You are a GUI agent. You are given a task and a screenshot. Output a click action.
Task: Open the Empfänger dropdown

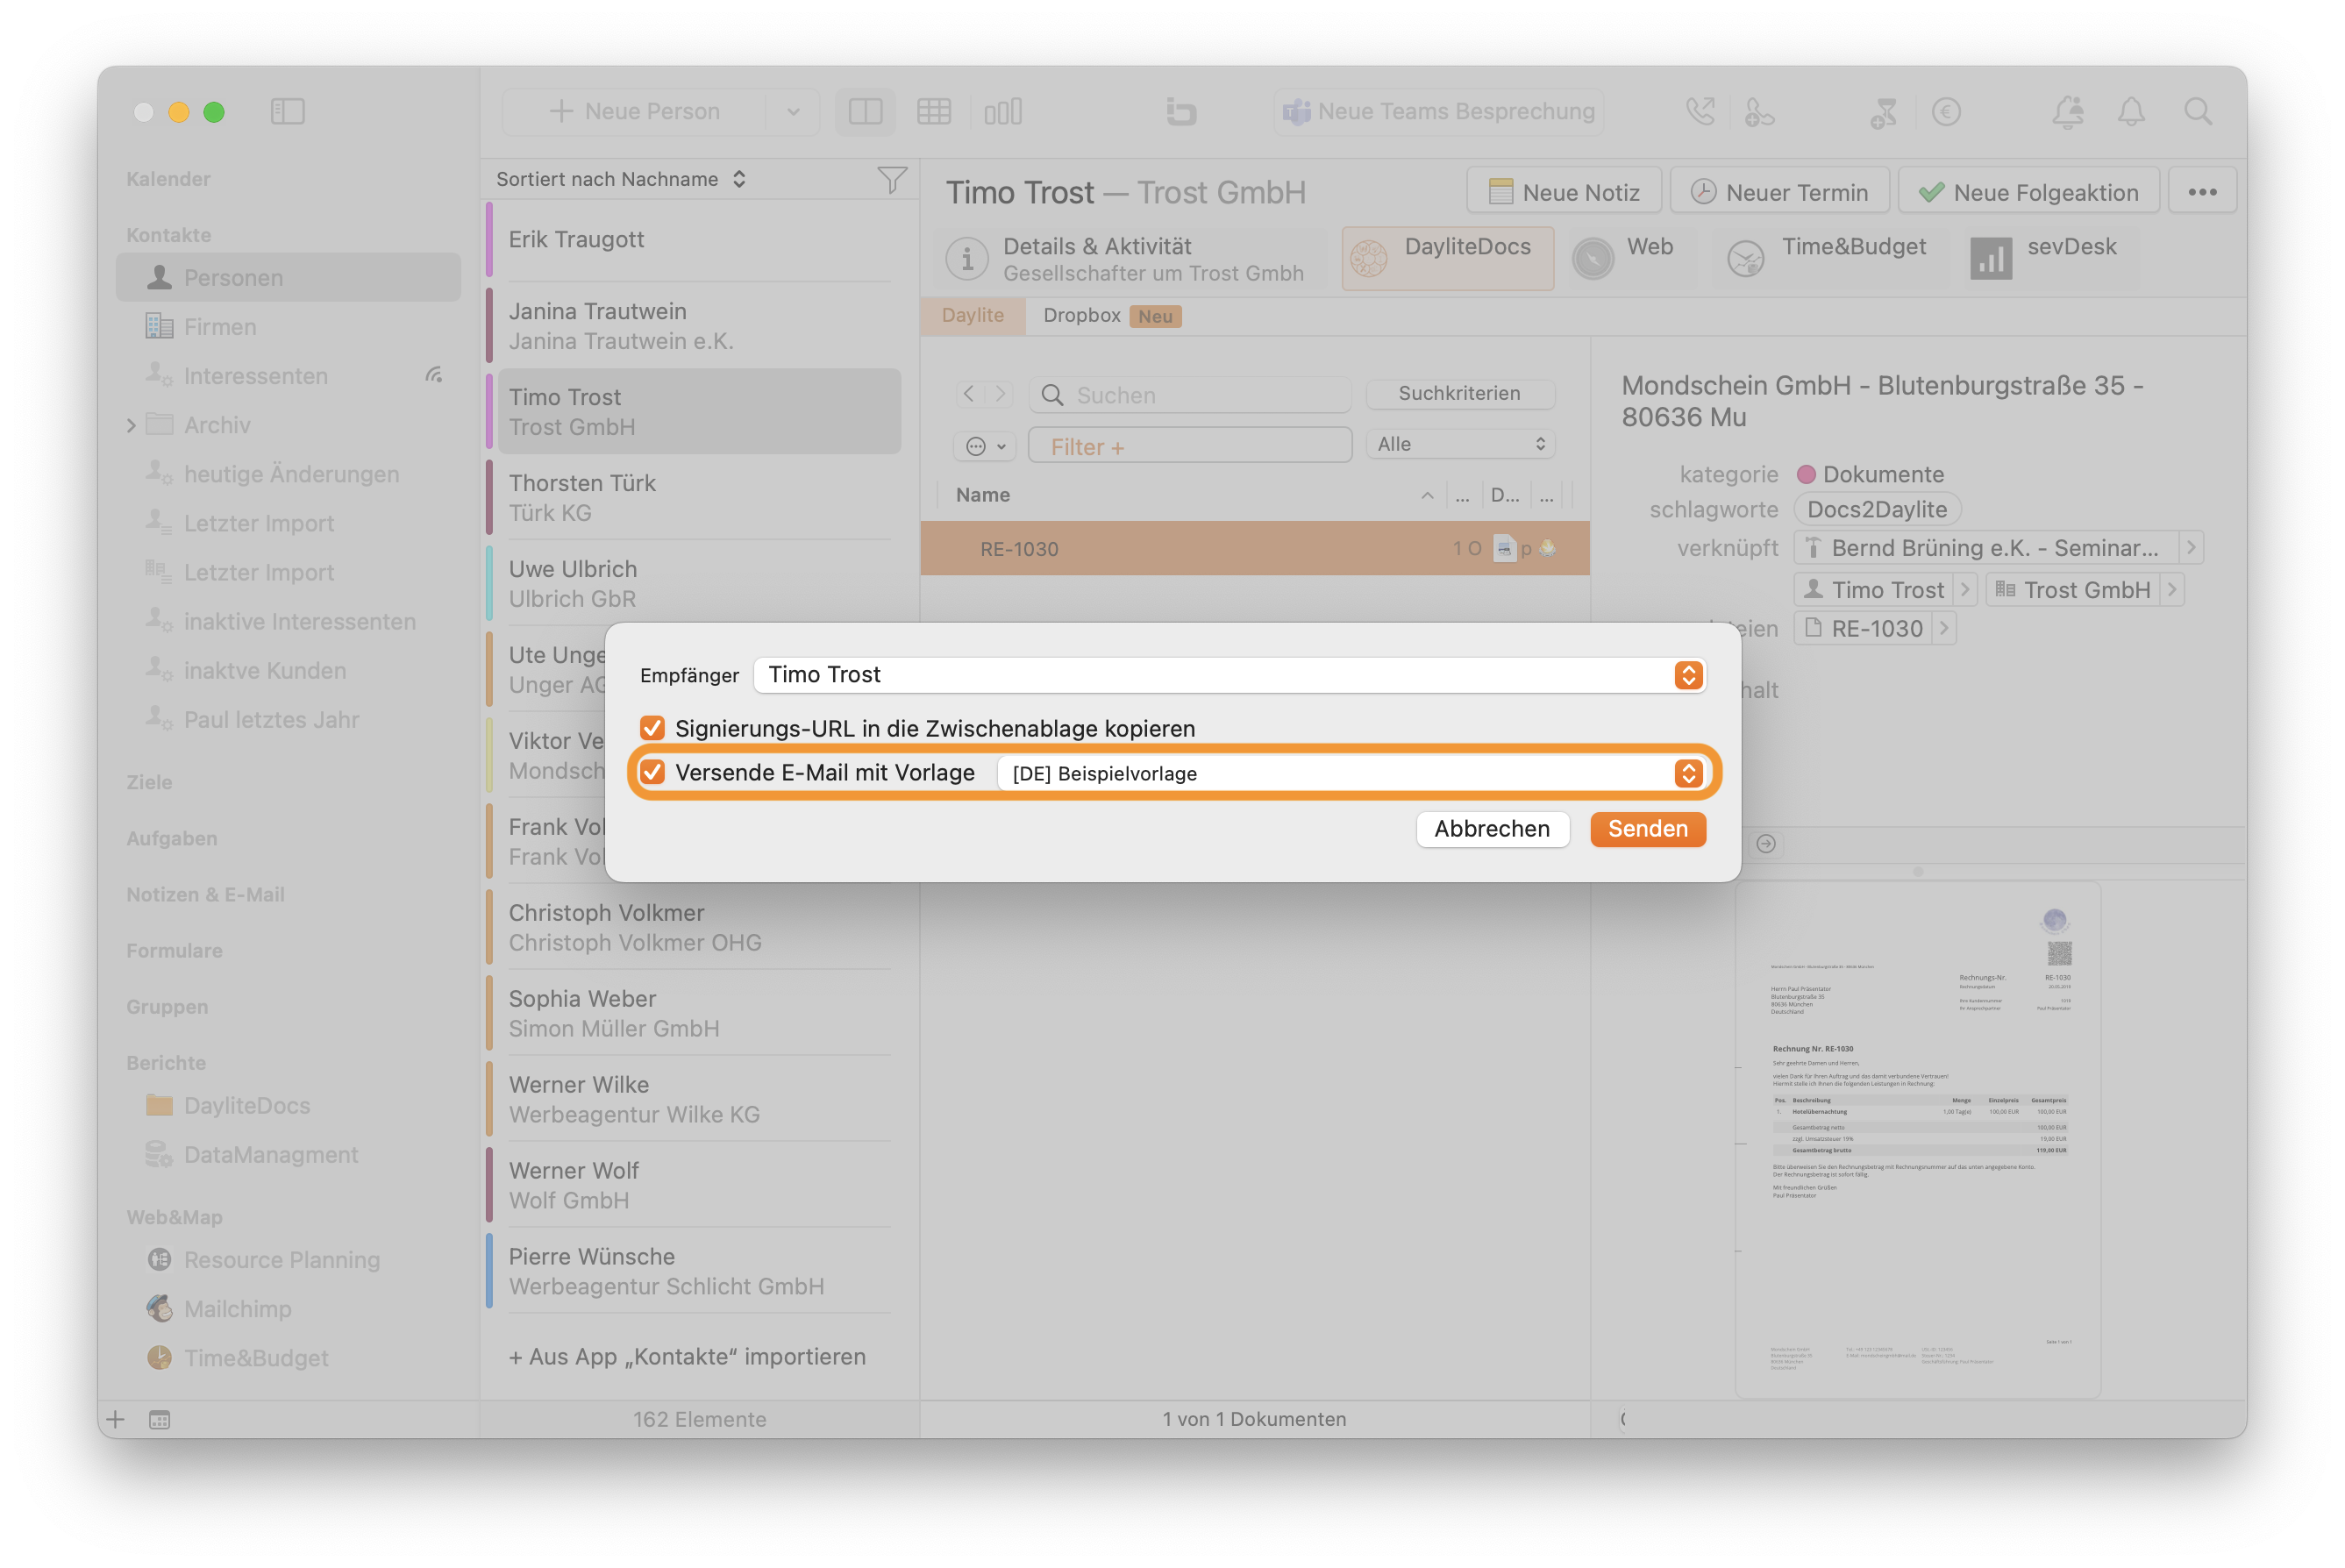[1229, 675]
